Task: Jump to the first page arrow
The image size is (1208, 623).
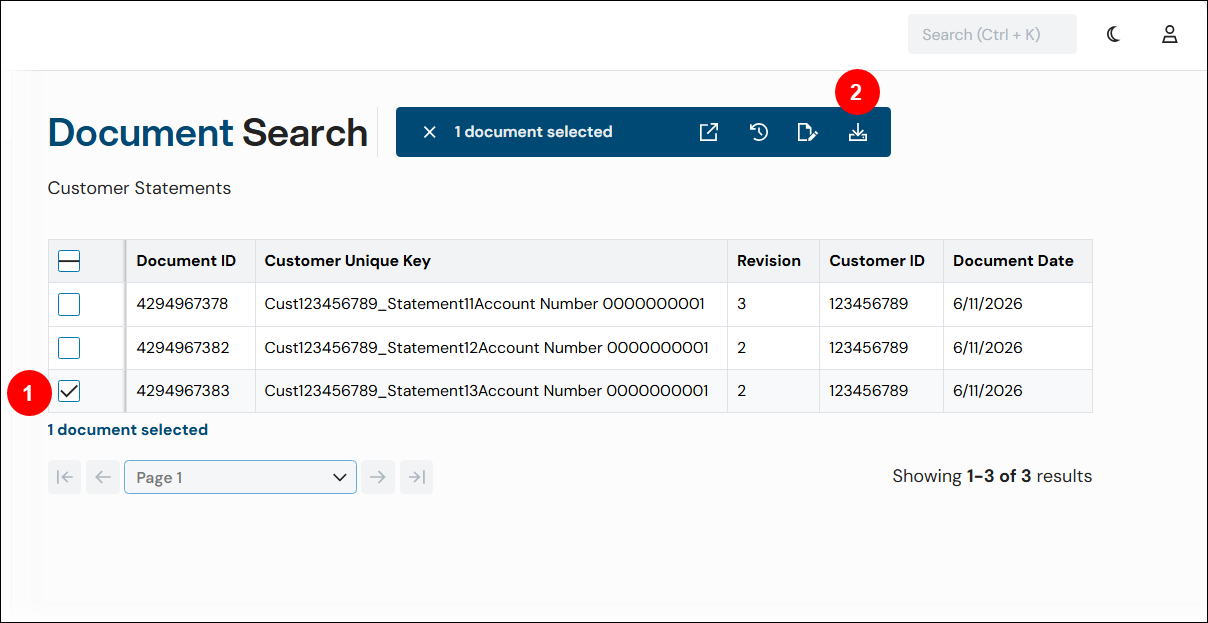Action: (64, 477)
